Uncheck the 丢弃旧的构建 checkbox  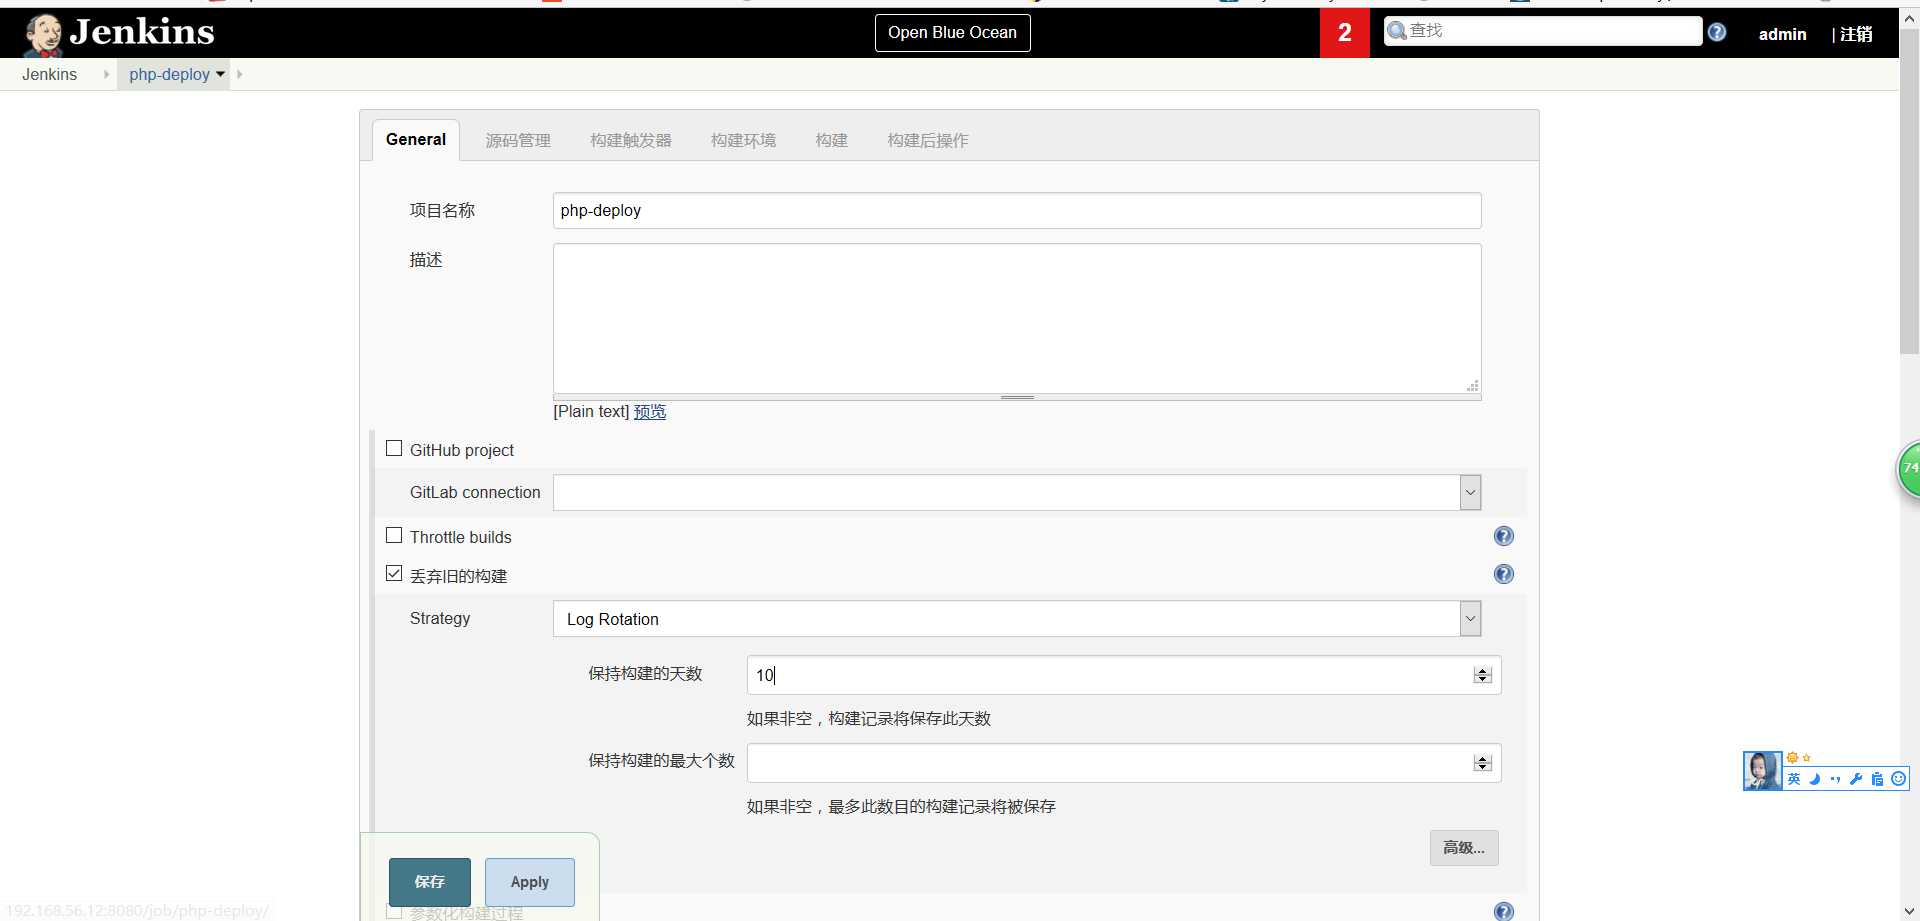coord(394,574)
